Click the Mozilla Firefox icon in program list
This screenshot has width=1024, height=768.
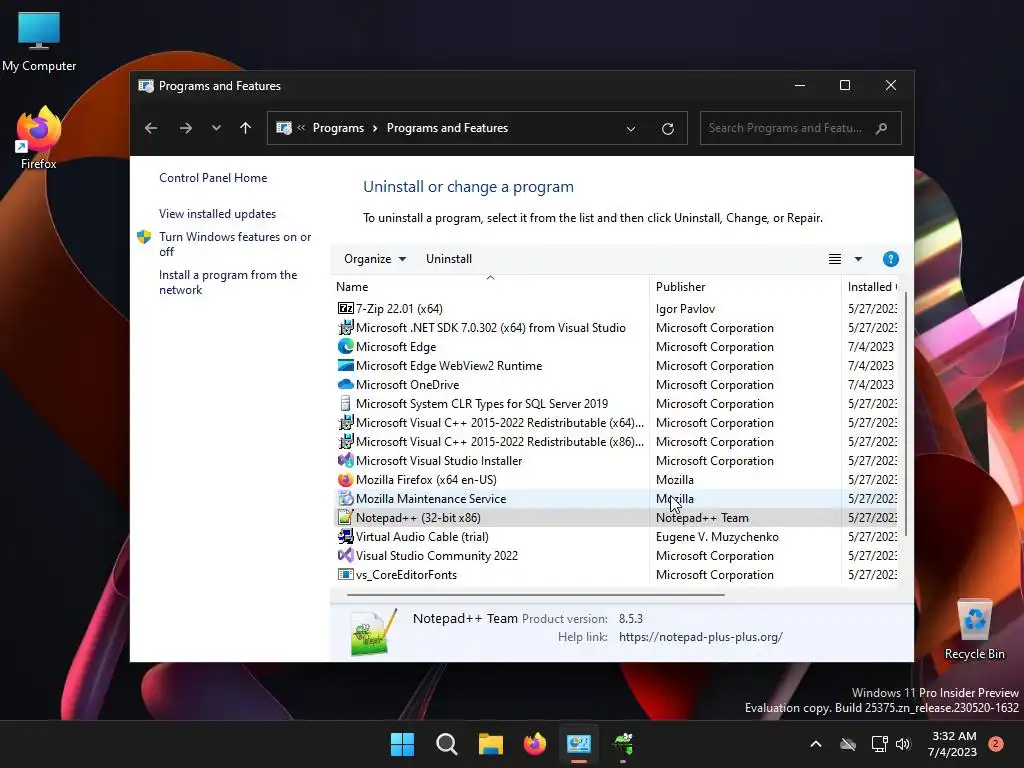point(345,479)
